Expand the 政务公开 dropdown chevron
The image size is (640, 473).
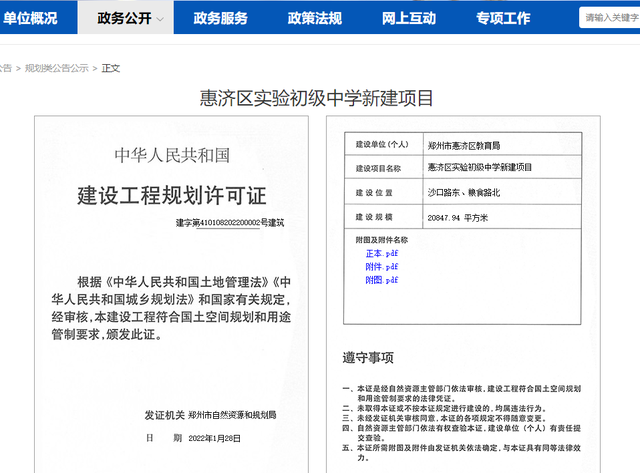[x=160, y=19]
